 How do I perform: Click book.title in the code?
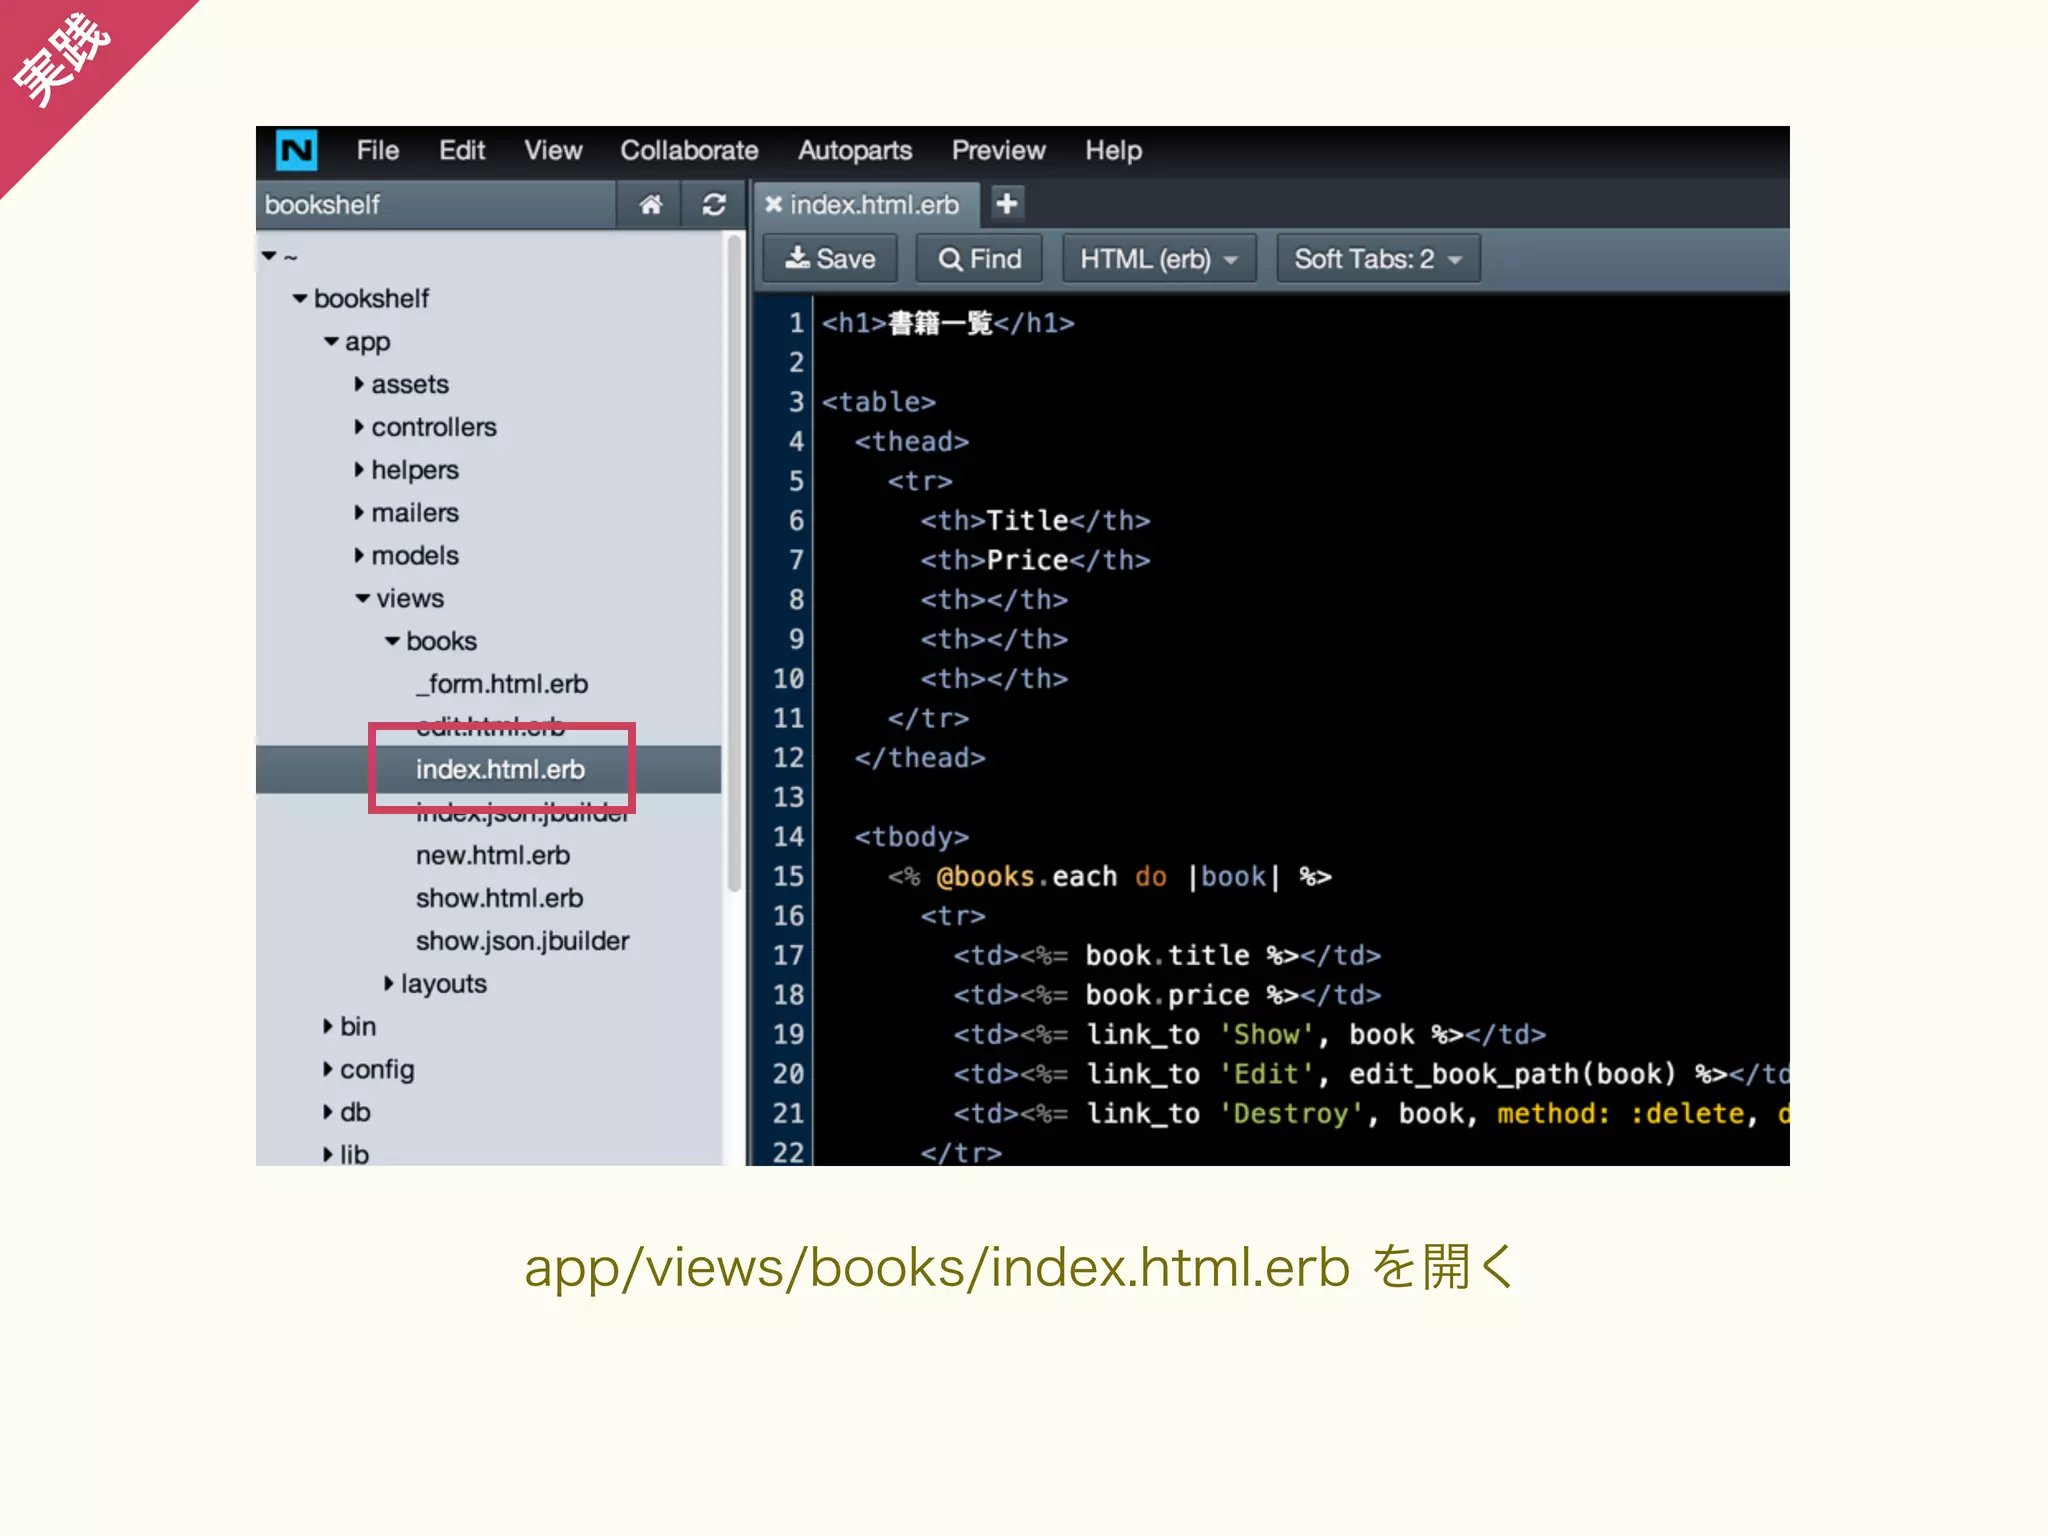[1167, 956]
